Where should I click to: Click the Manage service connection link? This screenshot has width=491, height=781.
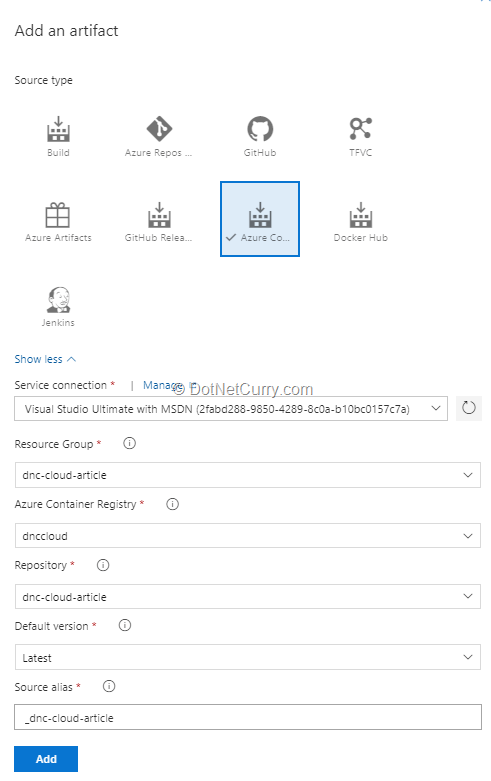(x=162, y=385)
